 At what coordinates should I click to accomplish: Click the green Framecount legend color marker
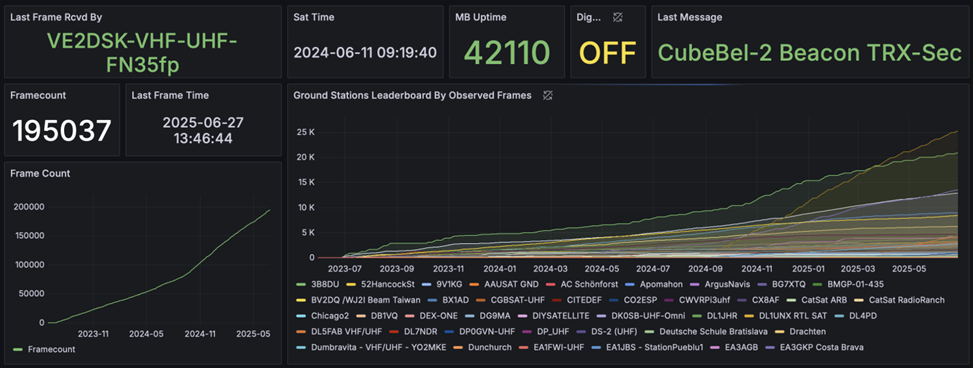[x=18, y=349]
